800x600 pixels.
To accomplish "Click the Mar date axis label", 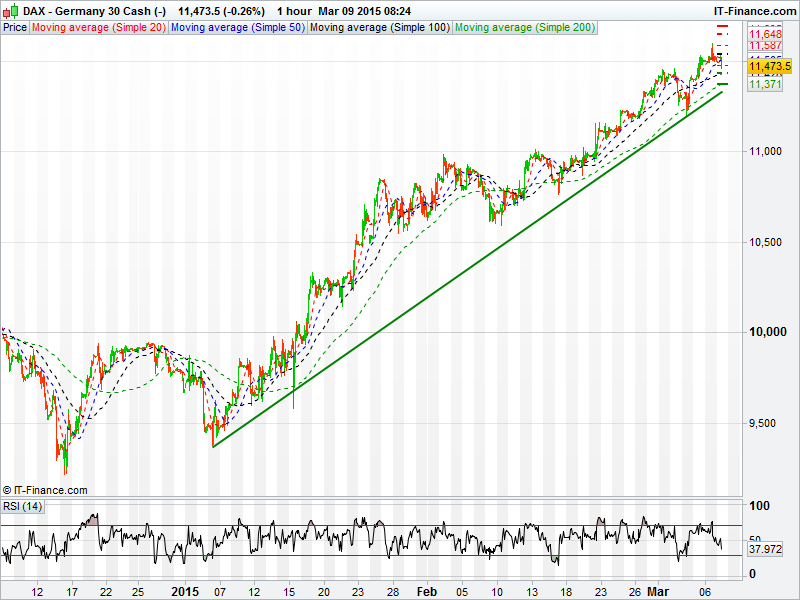I will pos(658,592).
